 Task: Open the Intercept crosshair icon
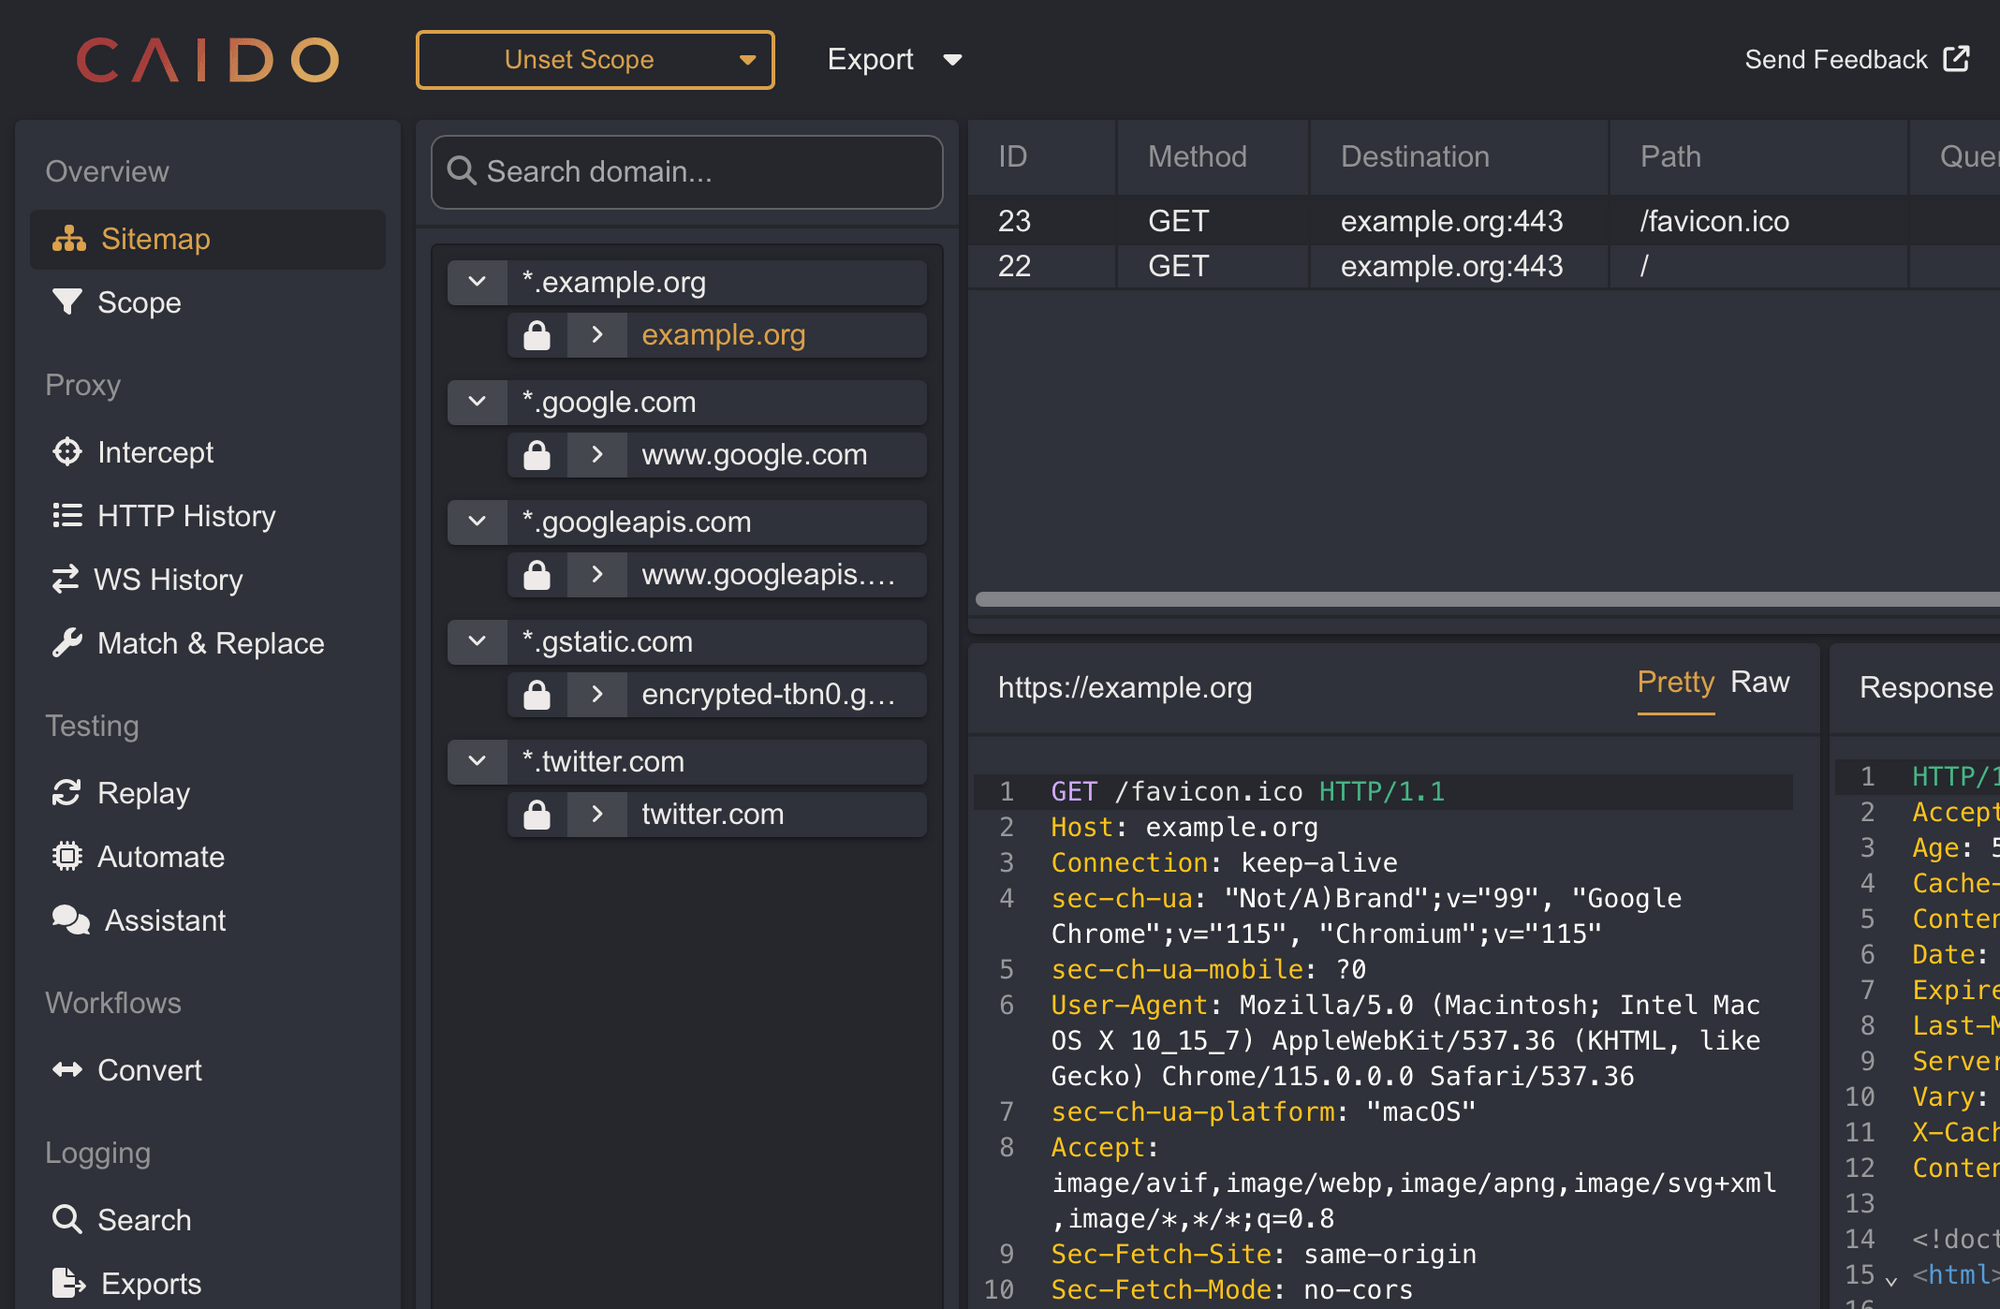67,452
